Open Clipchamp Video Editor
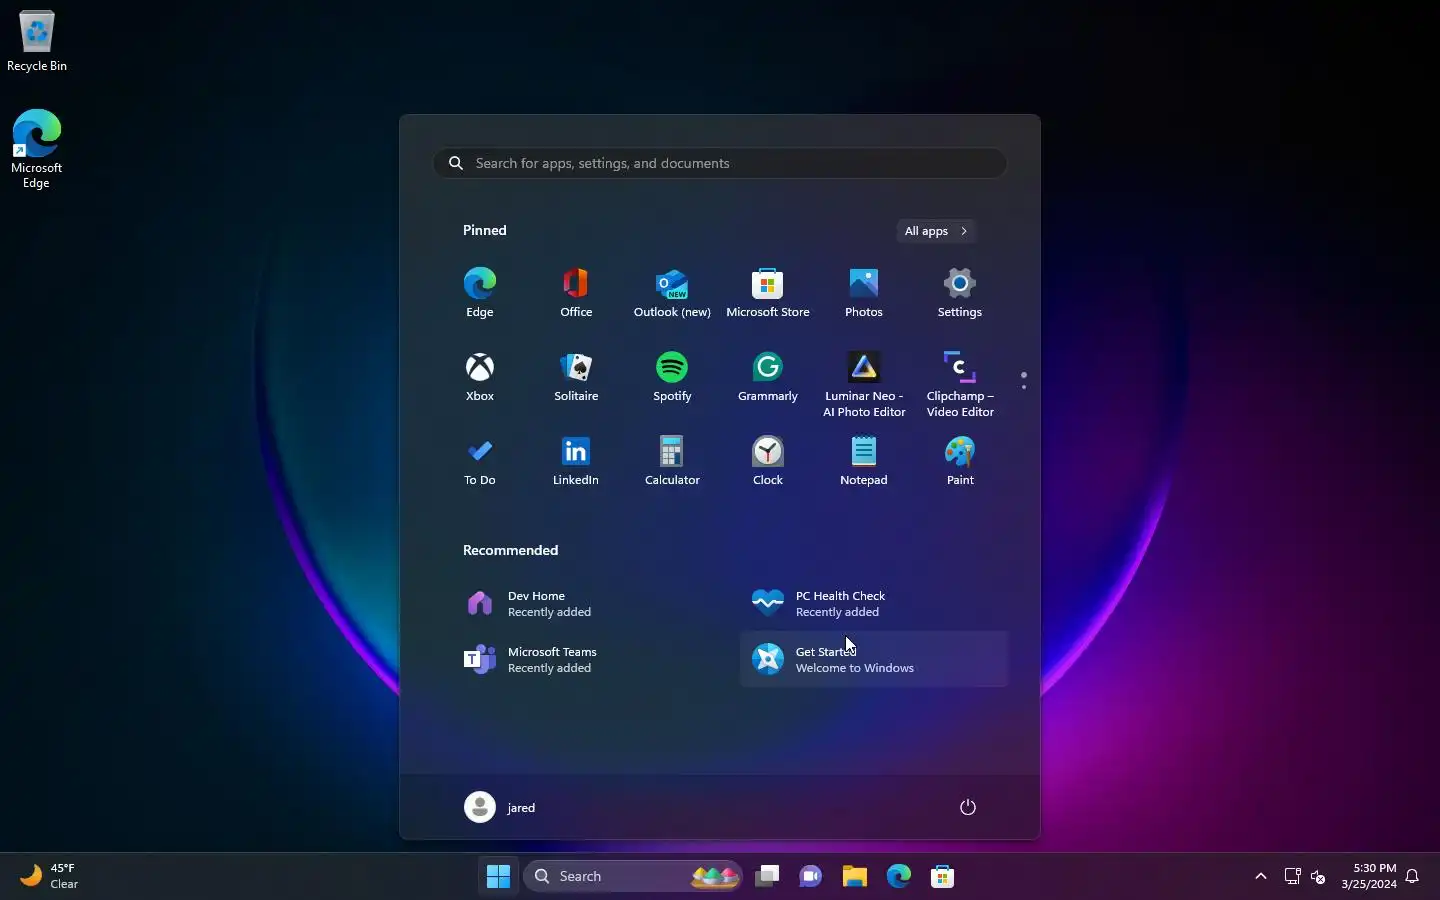Image resolution: width=1440 pixels, height=900 pixels. [x=960, y=384]
